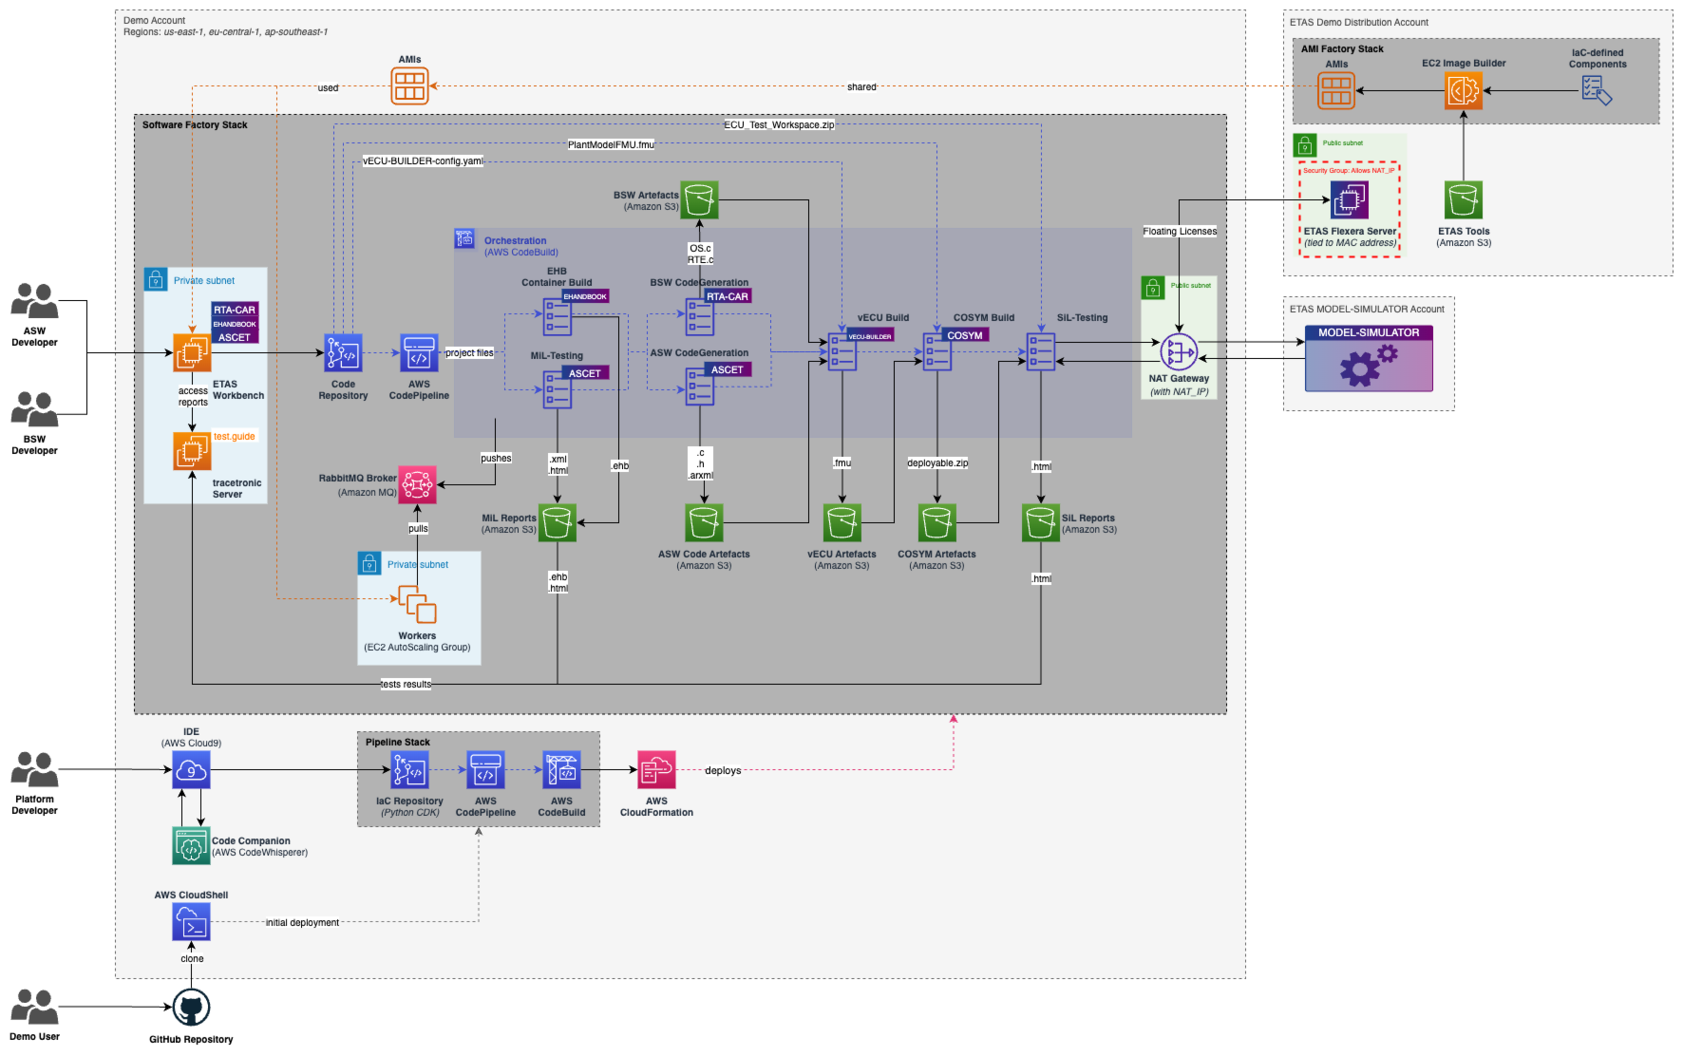Click the Orchestration CodeBuild icon
1683x1056 pixels.
[465, 239]
